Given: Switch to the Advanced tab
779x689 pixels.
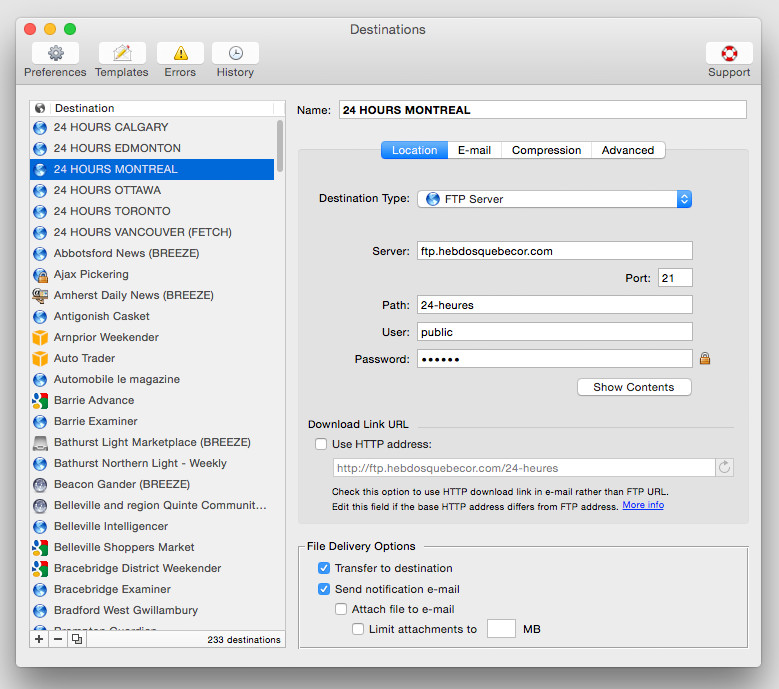Looking at the screenshot, I should coord(628,150).
